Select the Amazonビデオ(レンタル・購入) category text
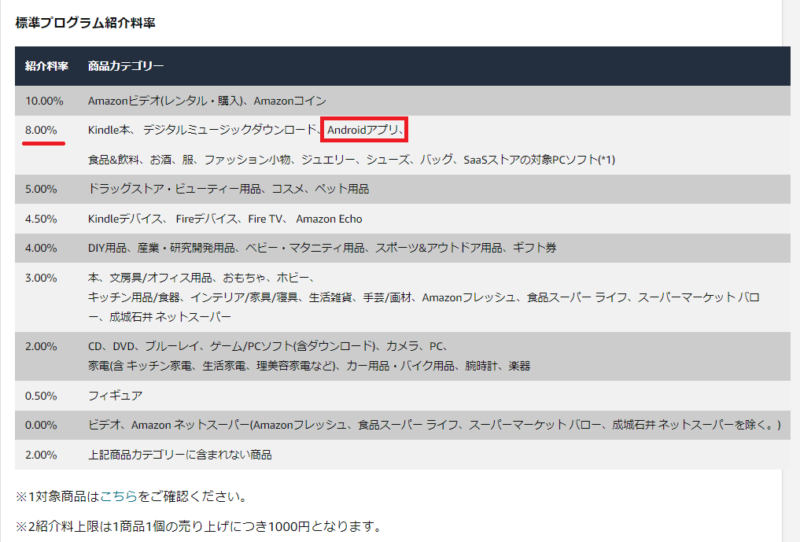 tap(165, 101)
